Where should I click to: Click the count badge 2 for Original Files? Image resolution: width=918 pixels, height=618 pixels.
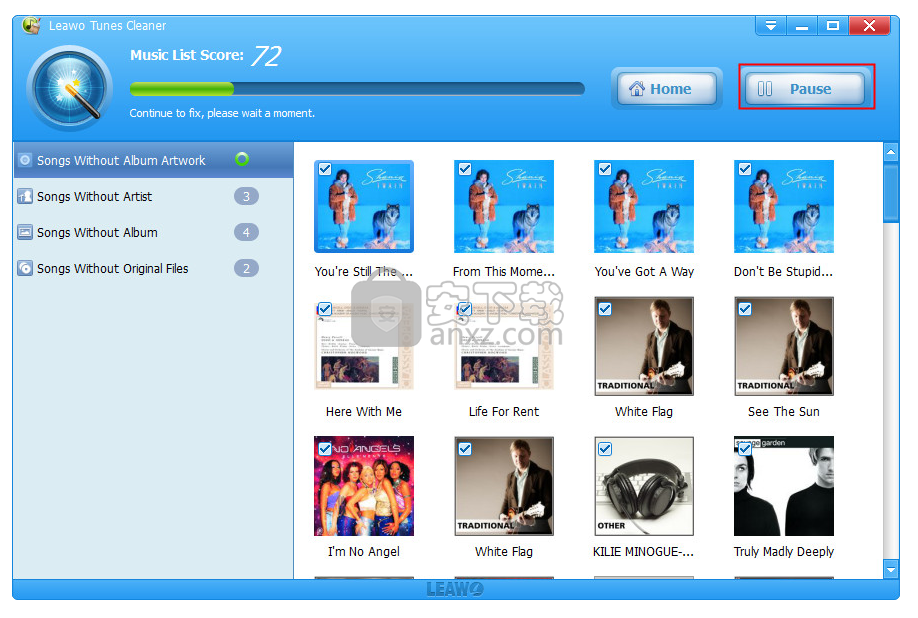pyautogui.click(x=246, y=268)
